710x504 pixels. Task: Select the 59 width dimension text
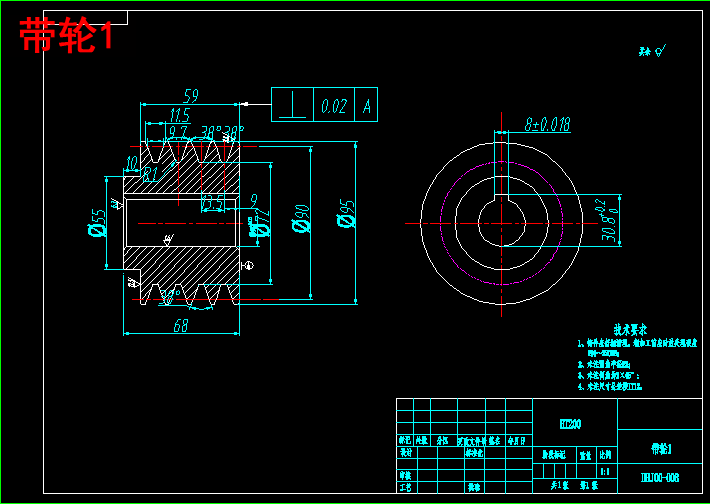(191, 96)
